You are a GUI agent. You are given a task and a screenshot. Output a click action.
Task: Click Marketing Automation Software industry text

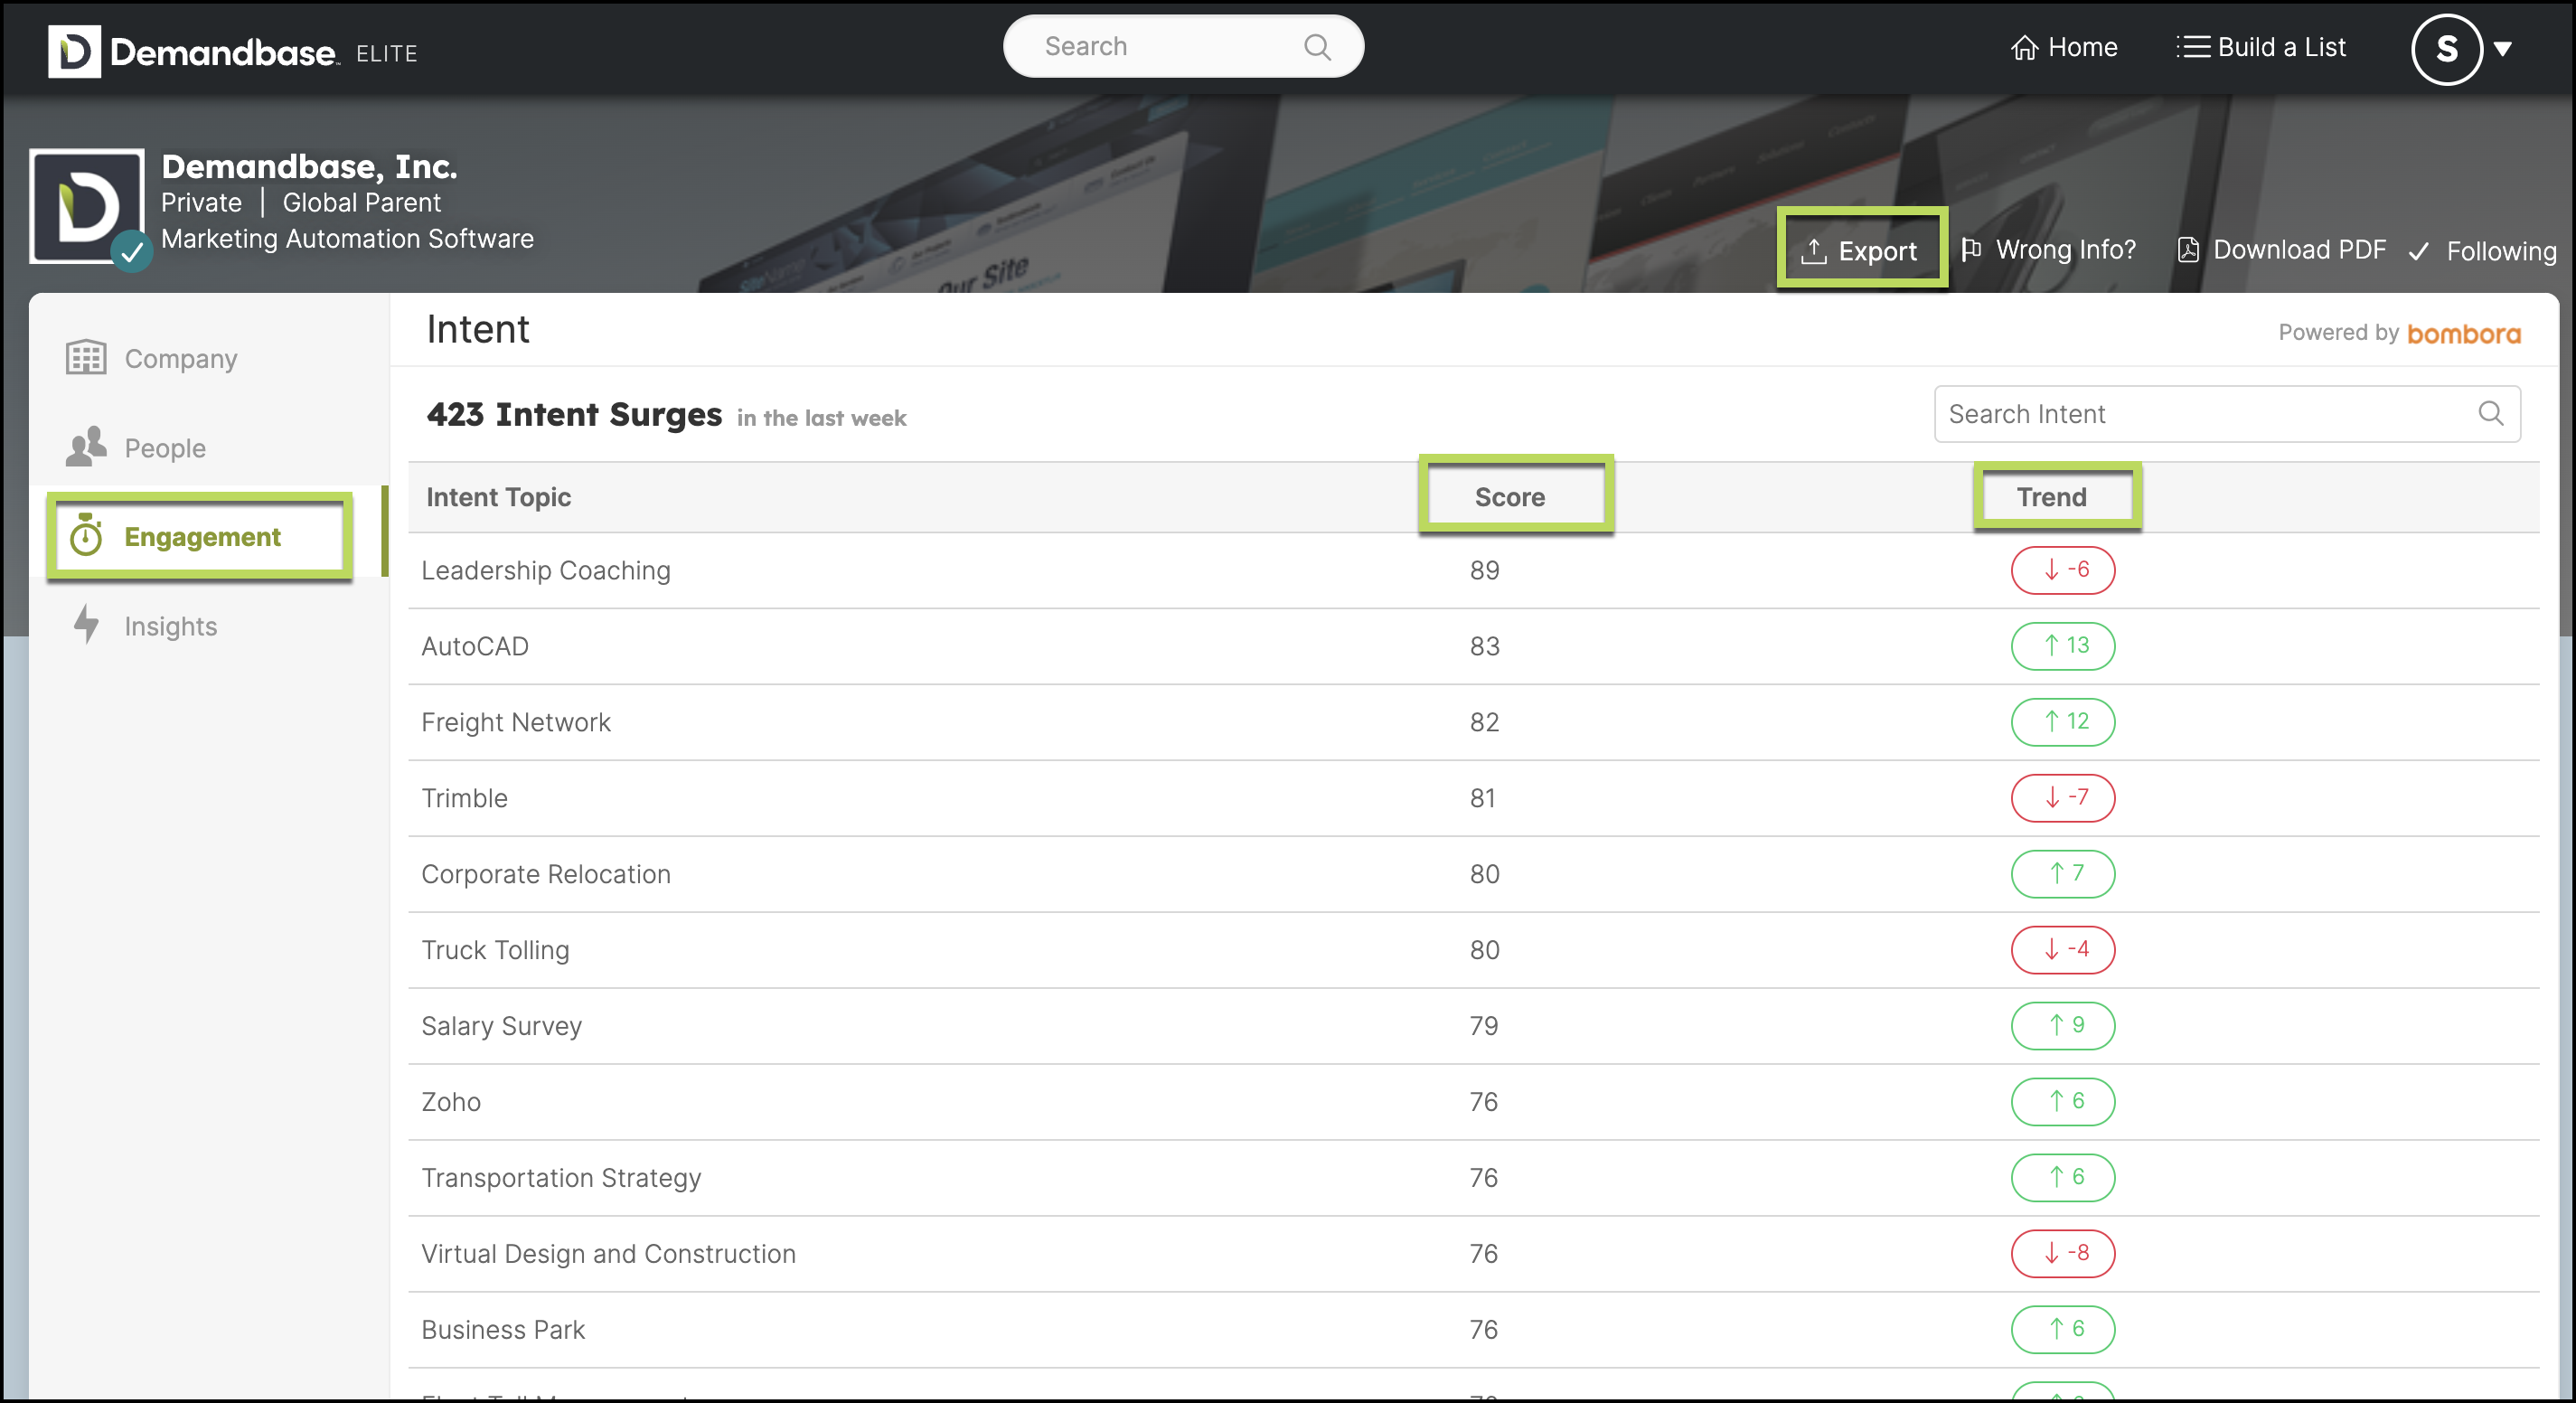[x=347, y=238]
